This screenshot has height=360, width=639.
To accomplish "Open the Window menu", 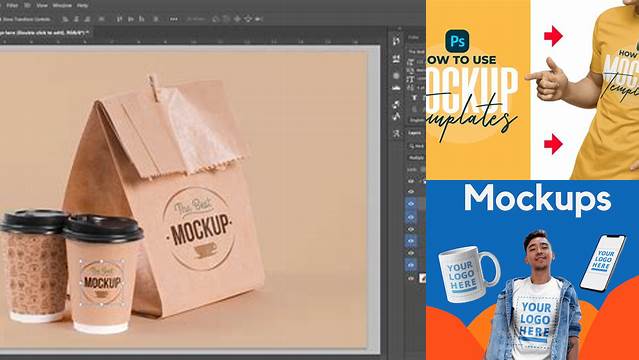I will pos(62,6).
